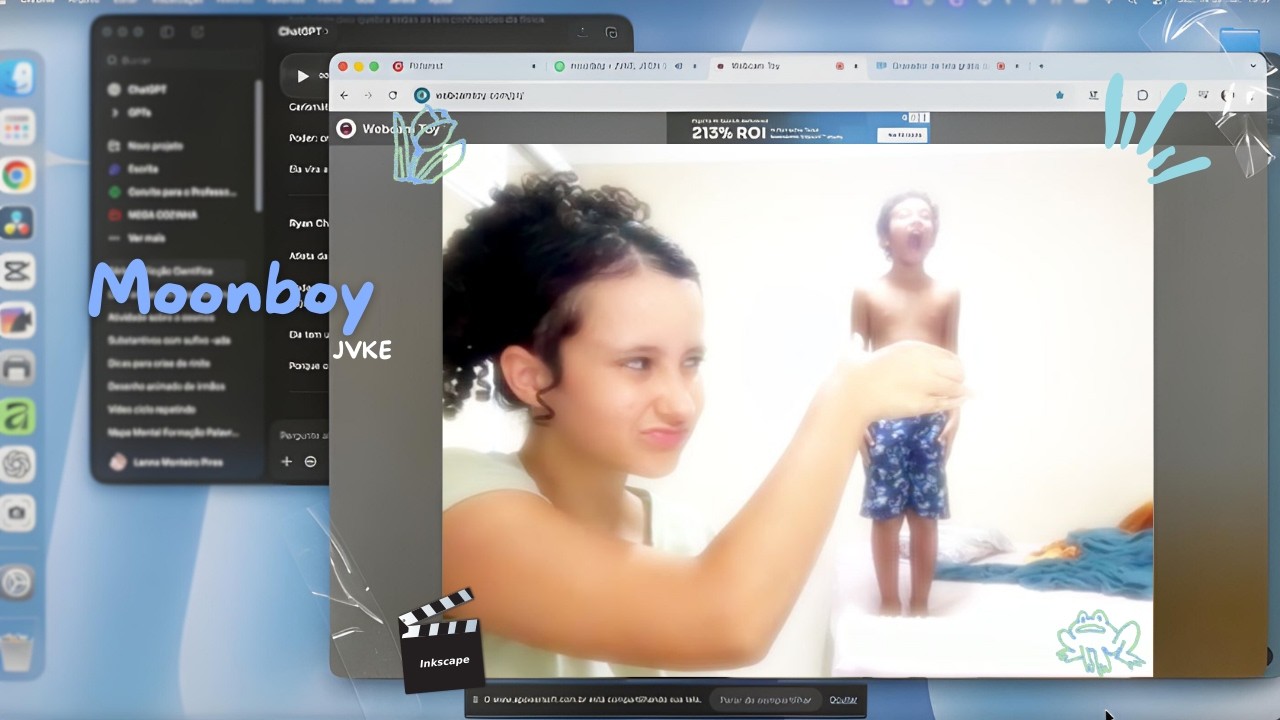The height and width of the screenshot is (720, 1280).
Task: Switch to the second Chrome tab playing audio
Action: (x=626, y=66)
